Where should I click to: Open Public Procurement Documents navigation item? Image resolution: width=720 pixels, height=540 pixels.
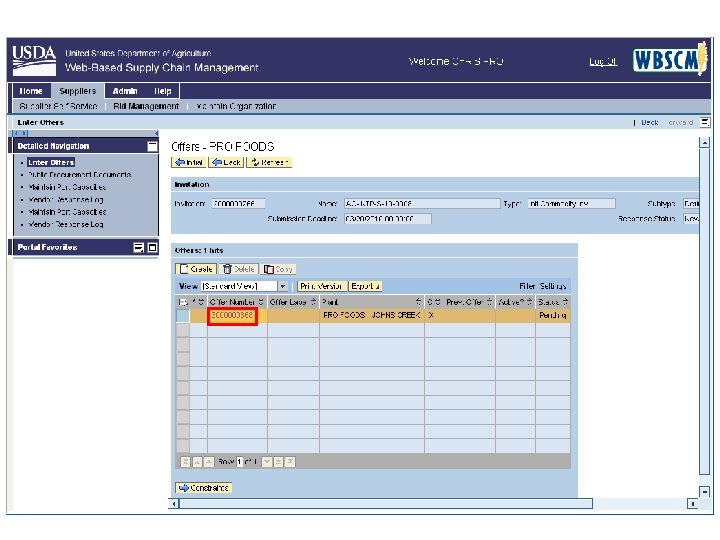tap(79, 174)
